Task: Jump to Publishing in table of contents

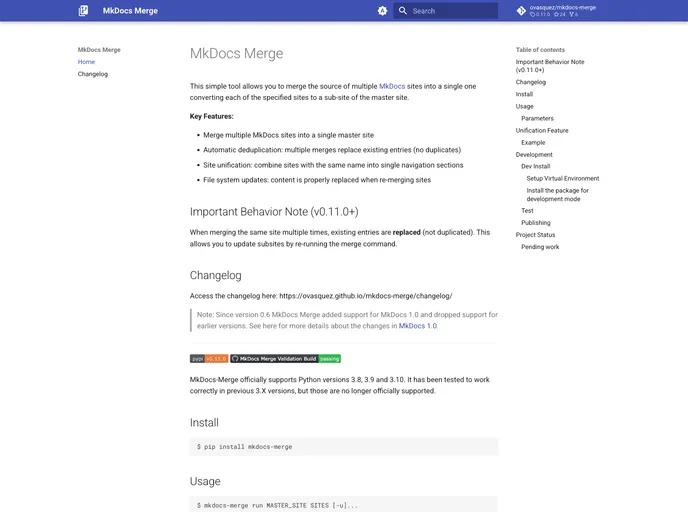Action: (x=535, y=223)
